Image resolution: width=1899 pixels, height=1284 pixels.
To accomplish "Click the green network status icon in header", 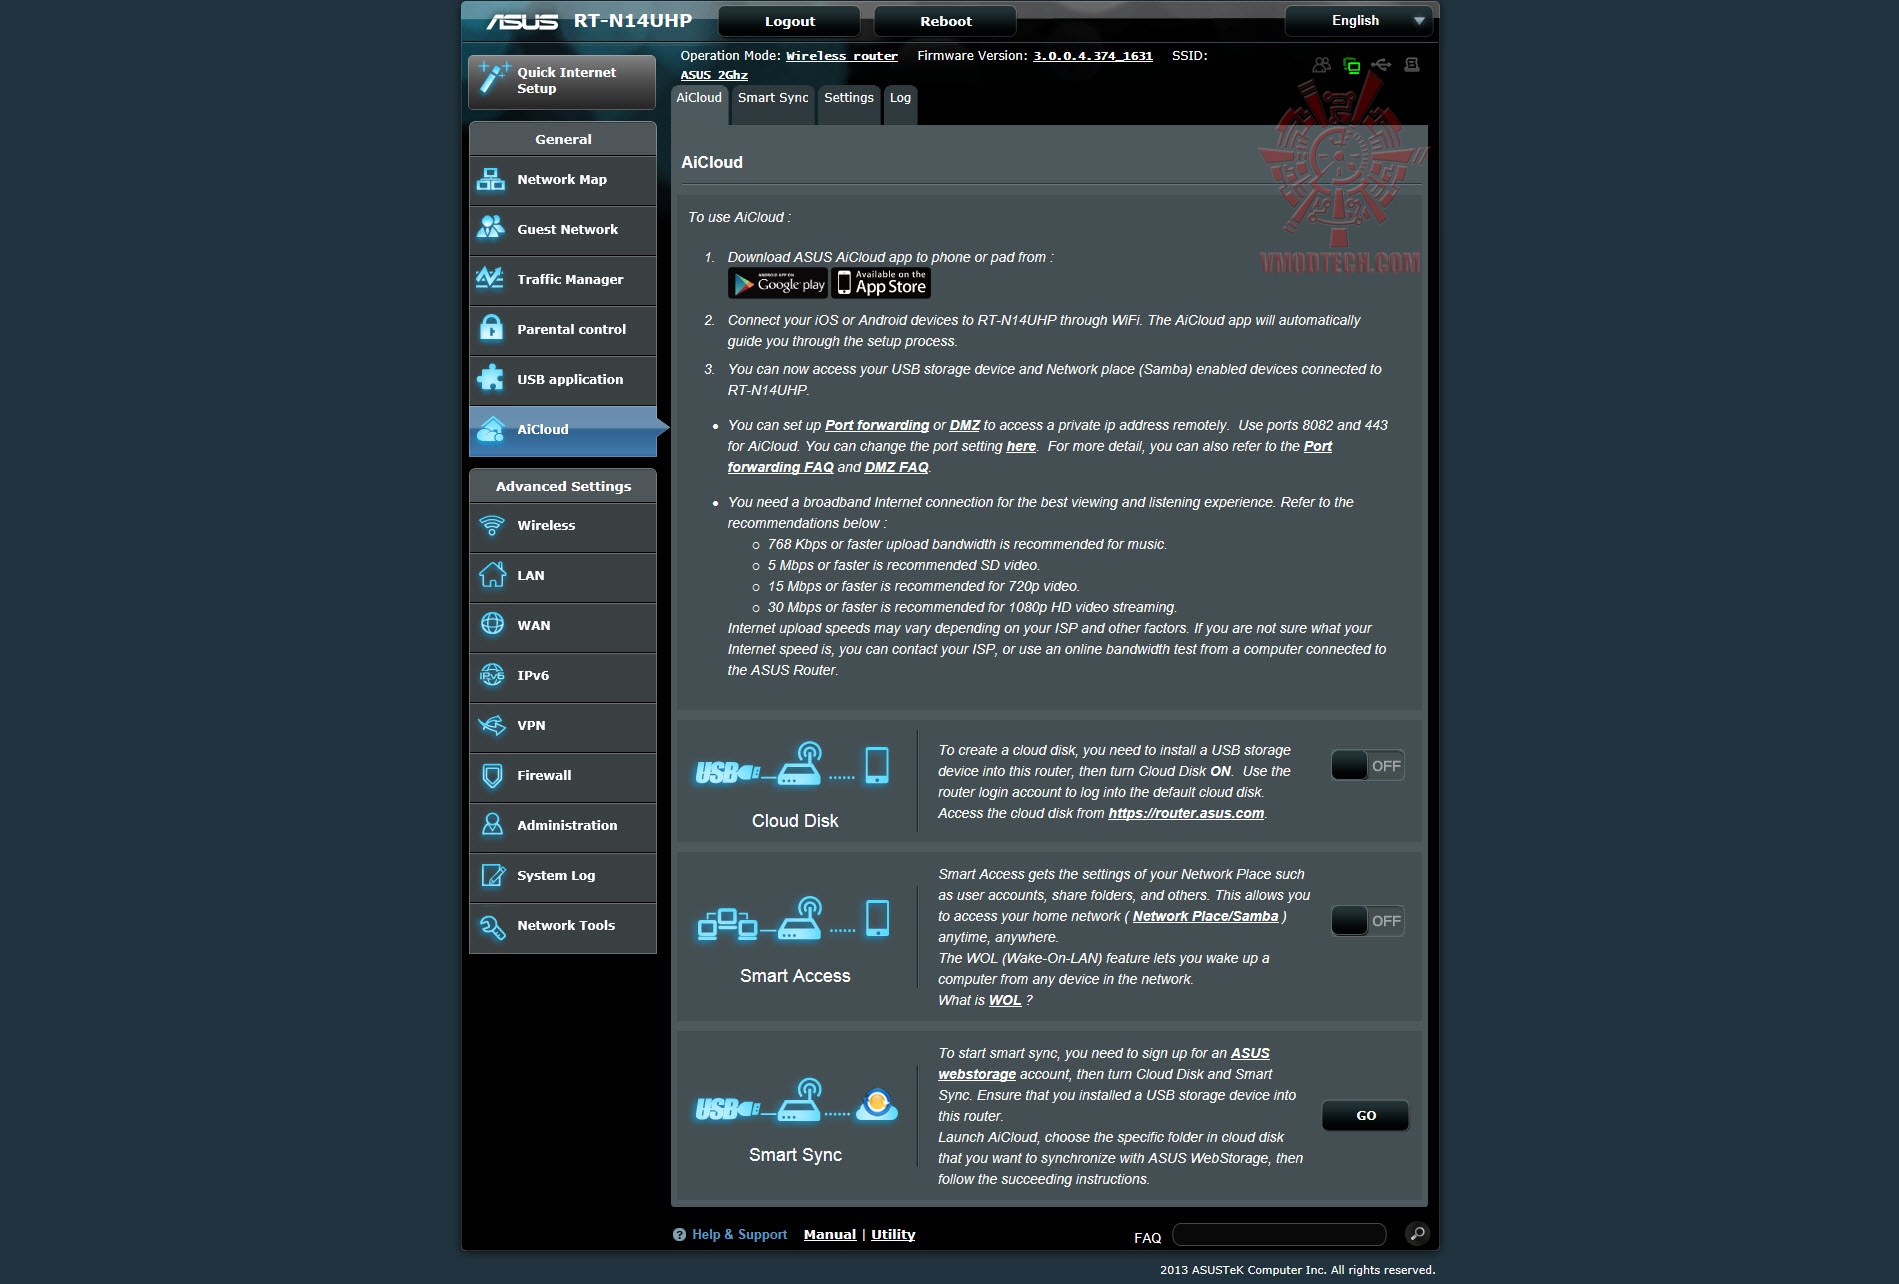I will pos(1352,66).
